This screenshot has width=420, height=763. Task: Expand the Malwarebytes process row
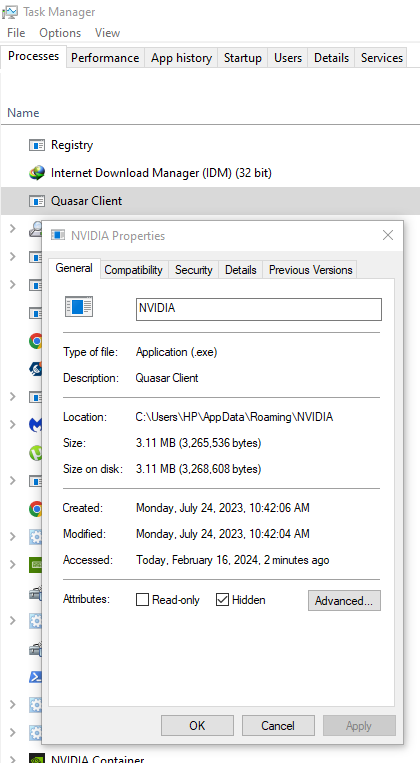pyautogui.click(x=13, y=424)
